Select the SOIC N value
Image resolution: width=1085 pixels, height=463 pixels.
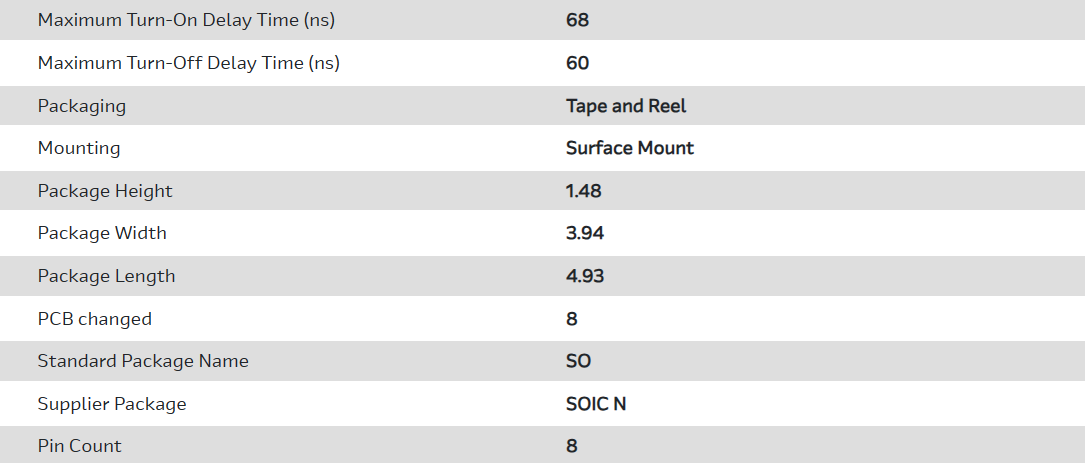pyautogui.click(x=596, y=404)
